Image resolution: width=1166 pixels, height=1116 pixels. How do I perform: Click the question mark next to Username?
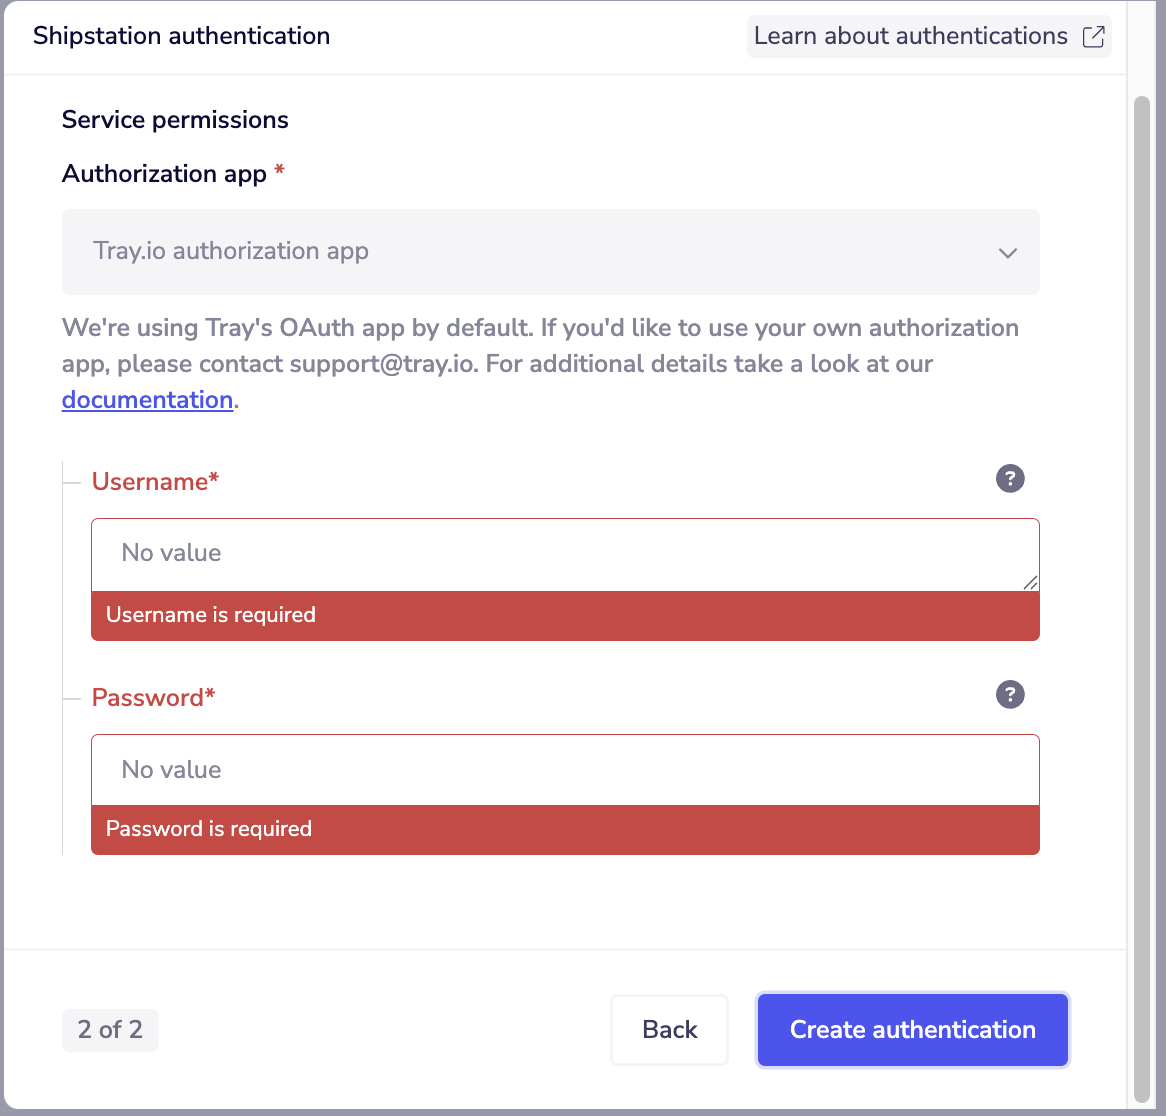(1010, 479)
